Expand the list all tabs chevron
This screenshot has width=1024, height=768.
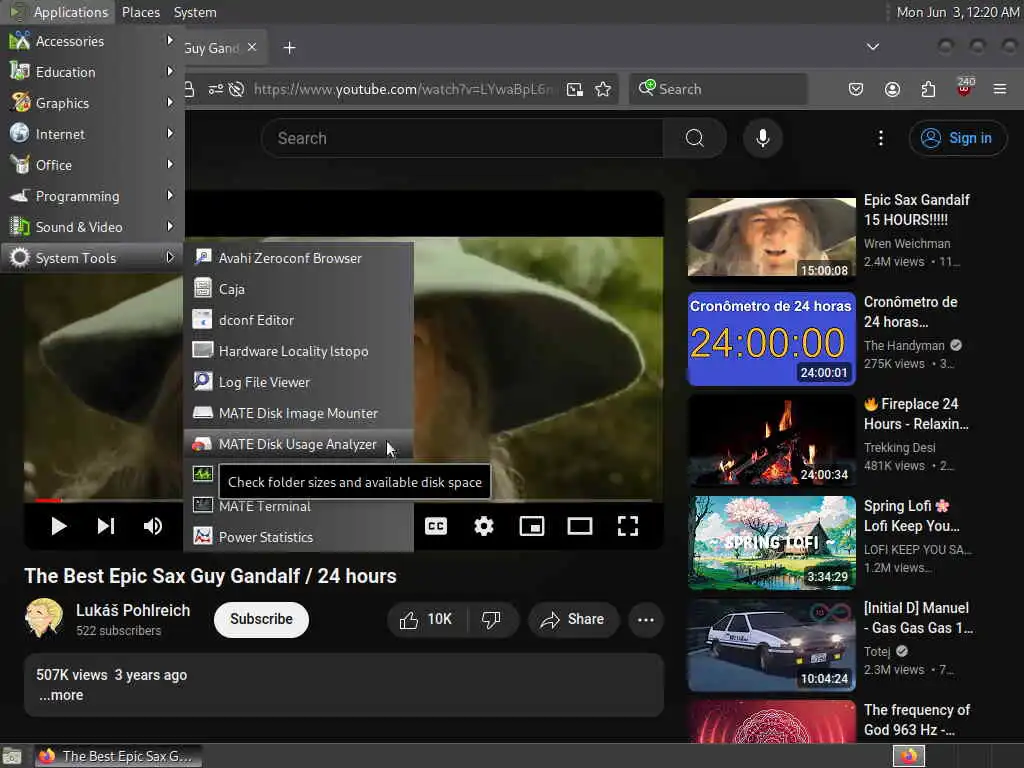(872, 47)
